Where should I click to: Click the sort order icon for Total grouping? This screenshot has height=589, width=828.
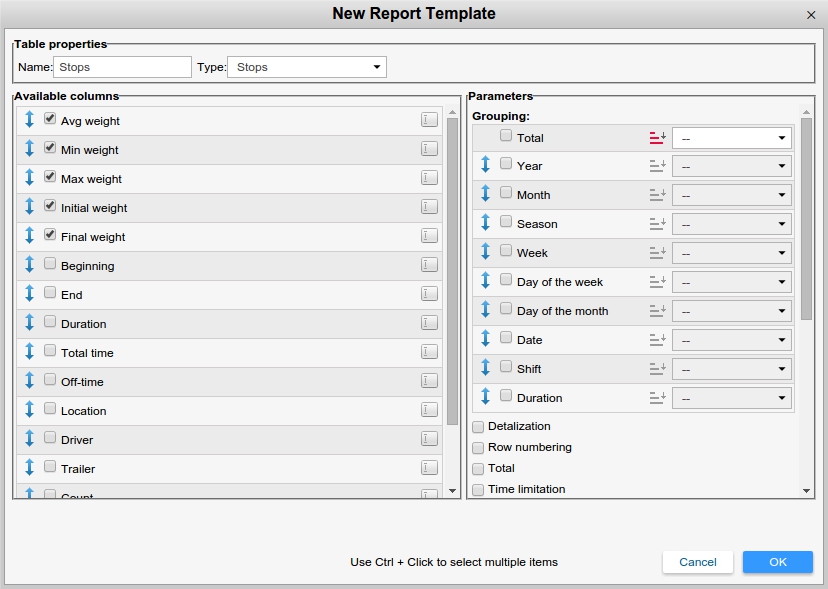(657, 137)
